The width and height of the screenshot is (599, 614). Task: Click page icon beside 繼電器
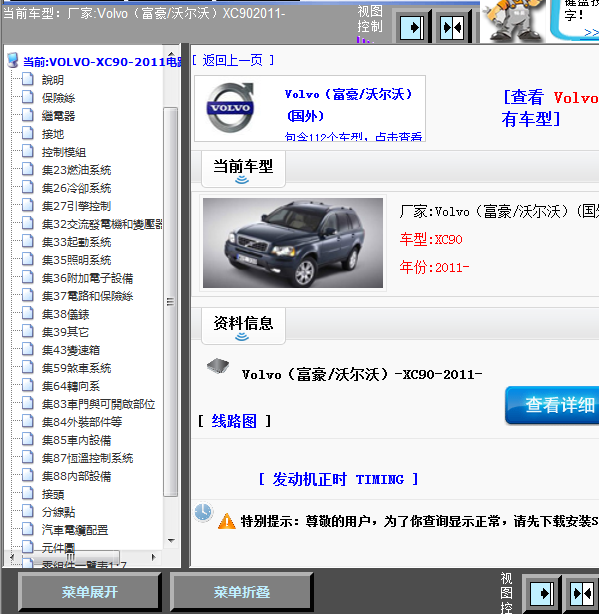point(28,115)
